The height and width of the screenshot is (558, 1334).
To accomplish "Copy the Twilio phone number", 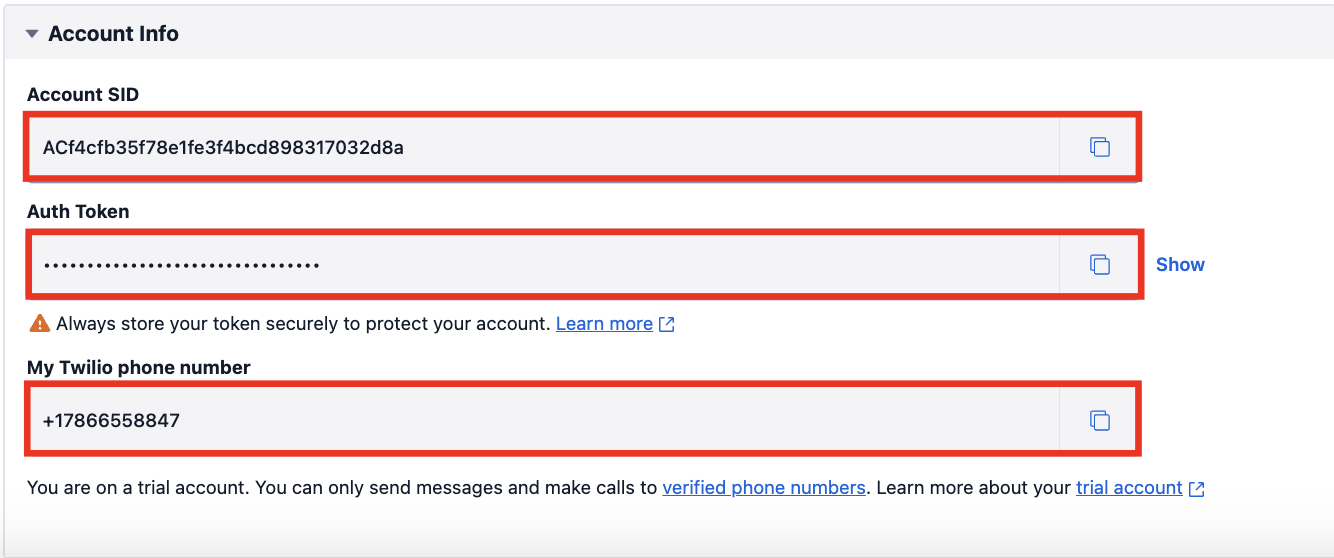I will coord(1099,421).
